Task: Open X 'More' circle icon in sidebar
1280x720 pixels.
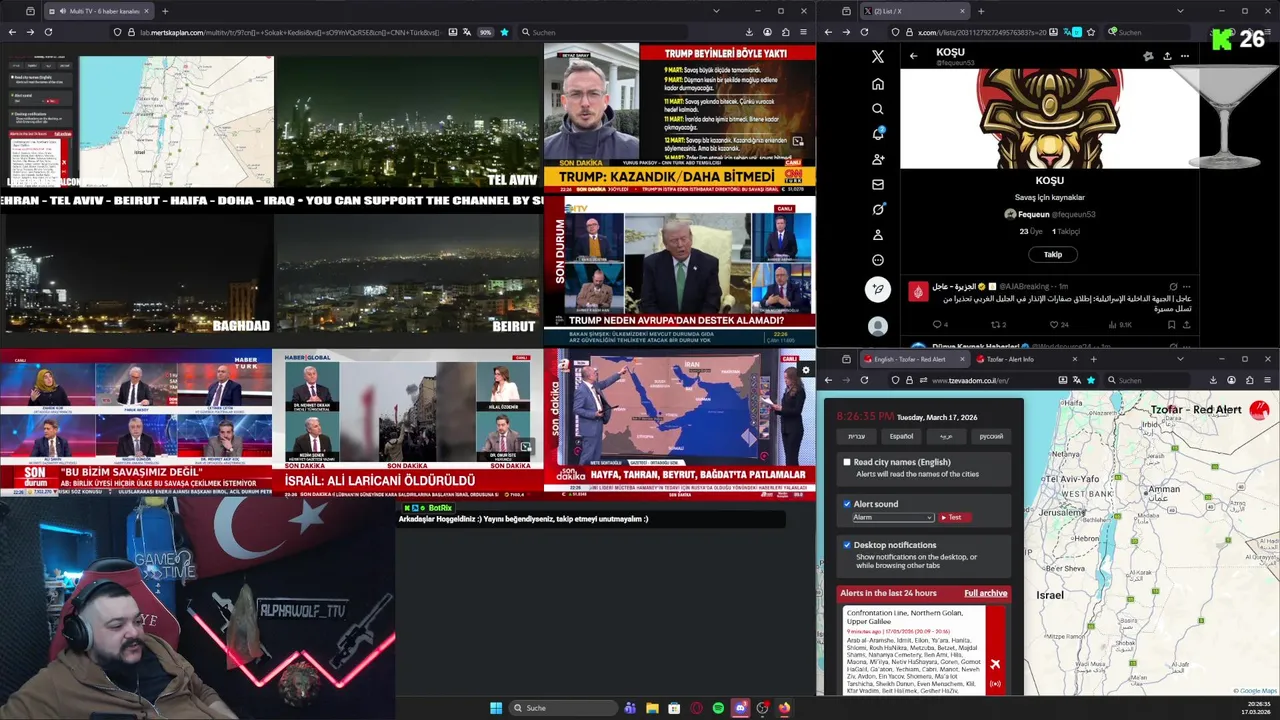Action: pos(878,260)
